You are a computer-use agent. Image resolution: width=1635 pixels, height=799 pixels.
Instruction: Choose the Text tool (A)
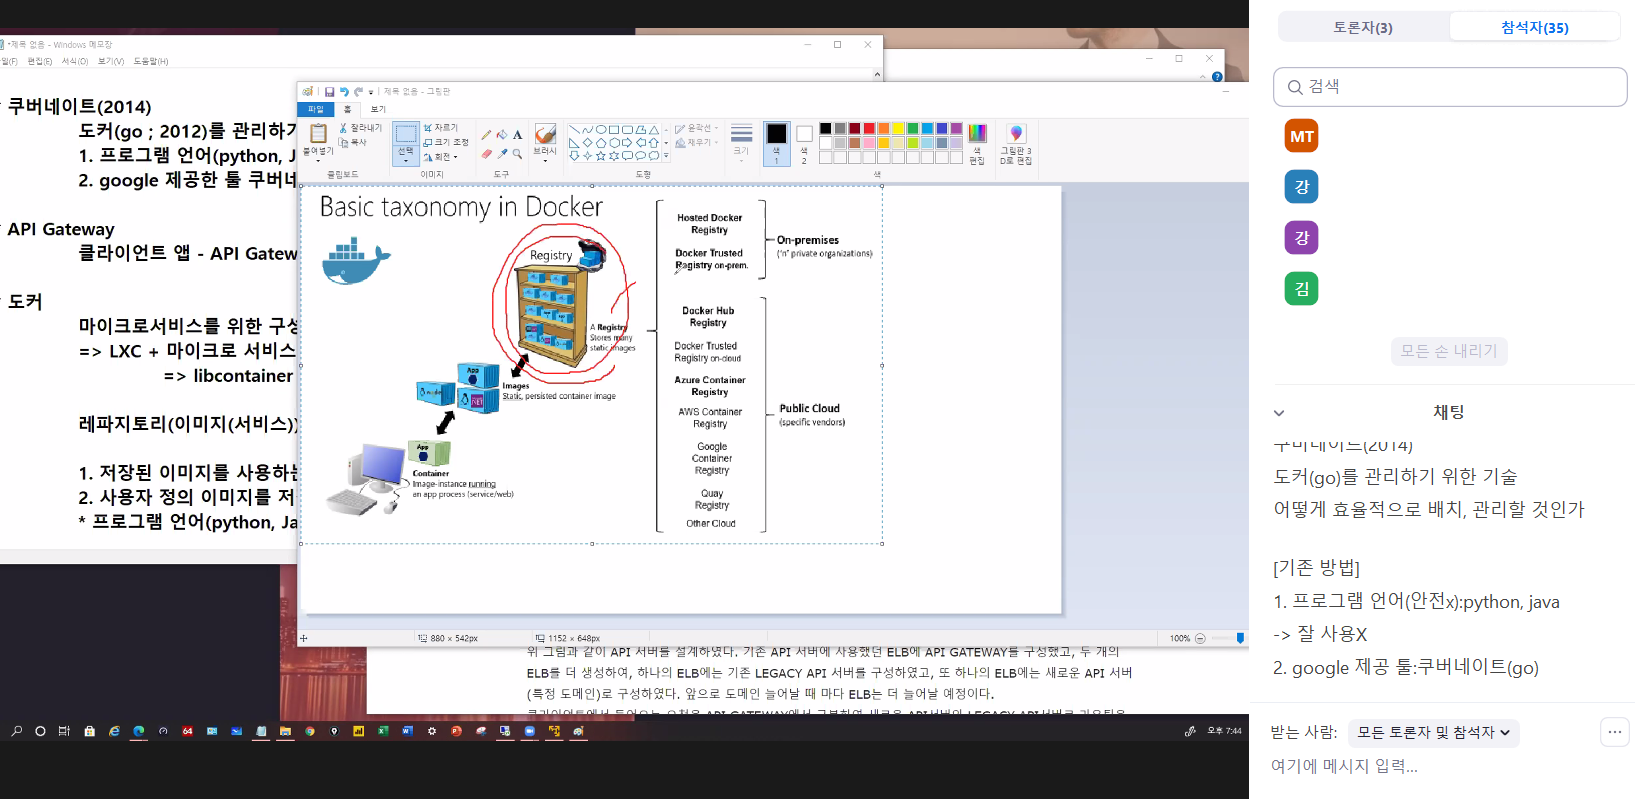click(518, 135)
